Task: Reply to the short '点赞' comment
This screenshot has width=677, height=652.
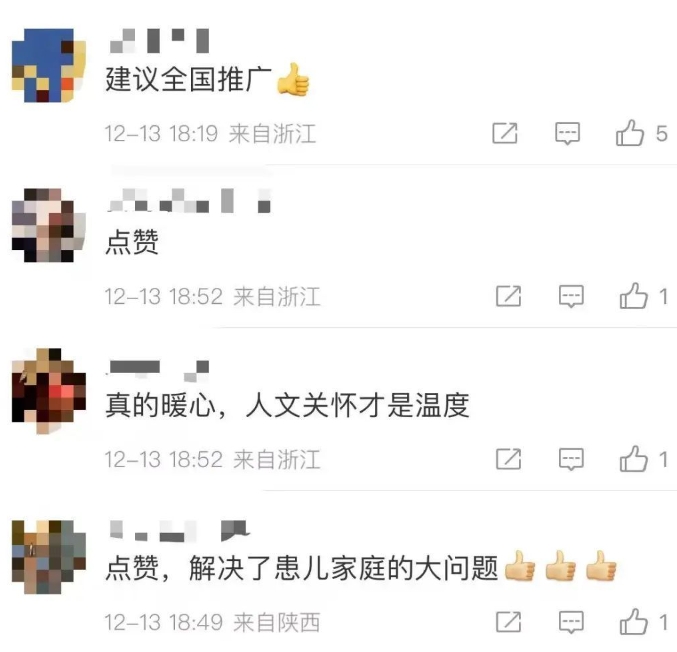Action: (571, 296)
